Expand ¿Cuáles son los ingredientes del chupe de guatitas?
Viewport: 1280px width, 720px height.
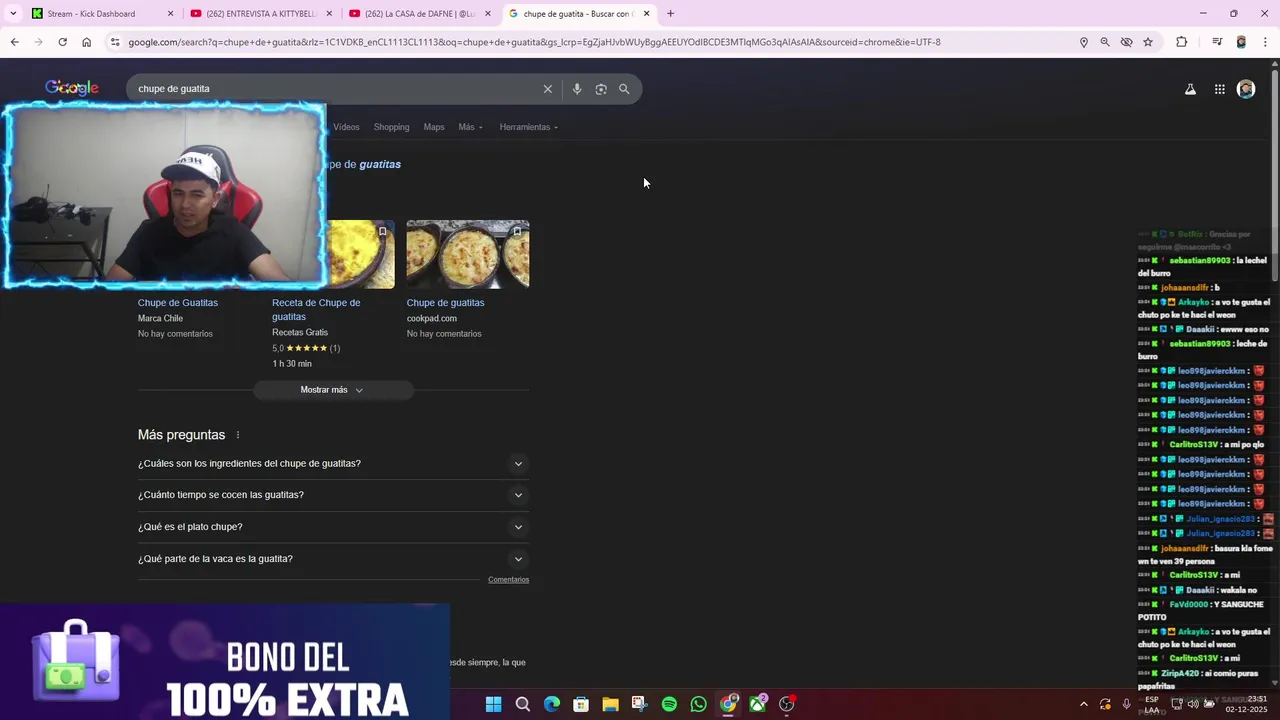tap(333, 464)
